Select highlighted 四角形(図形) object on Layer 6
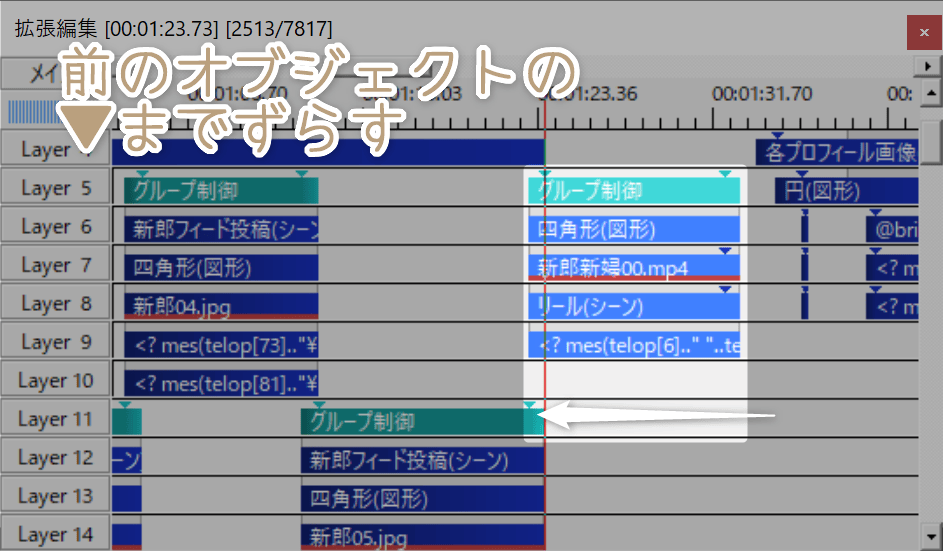The width and height of the screenshot is (943, 551). click(x=634, y=229)
